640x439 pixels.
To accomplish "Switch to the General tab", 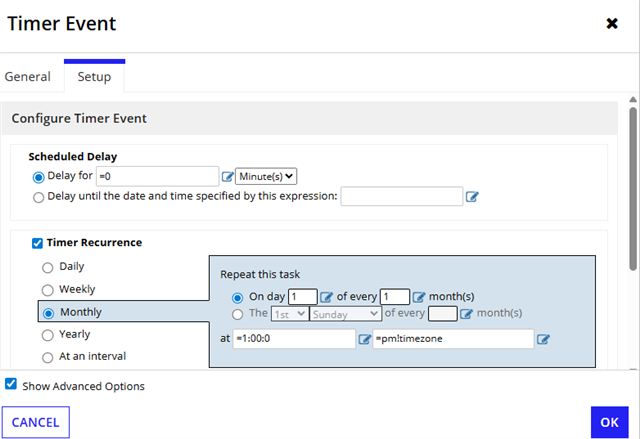I will pos(28,77).
